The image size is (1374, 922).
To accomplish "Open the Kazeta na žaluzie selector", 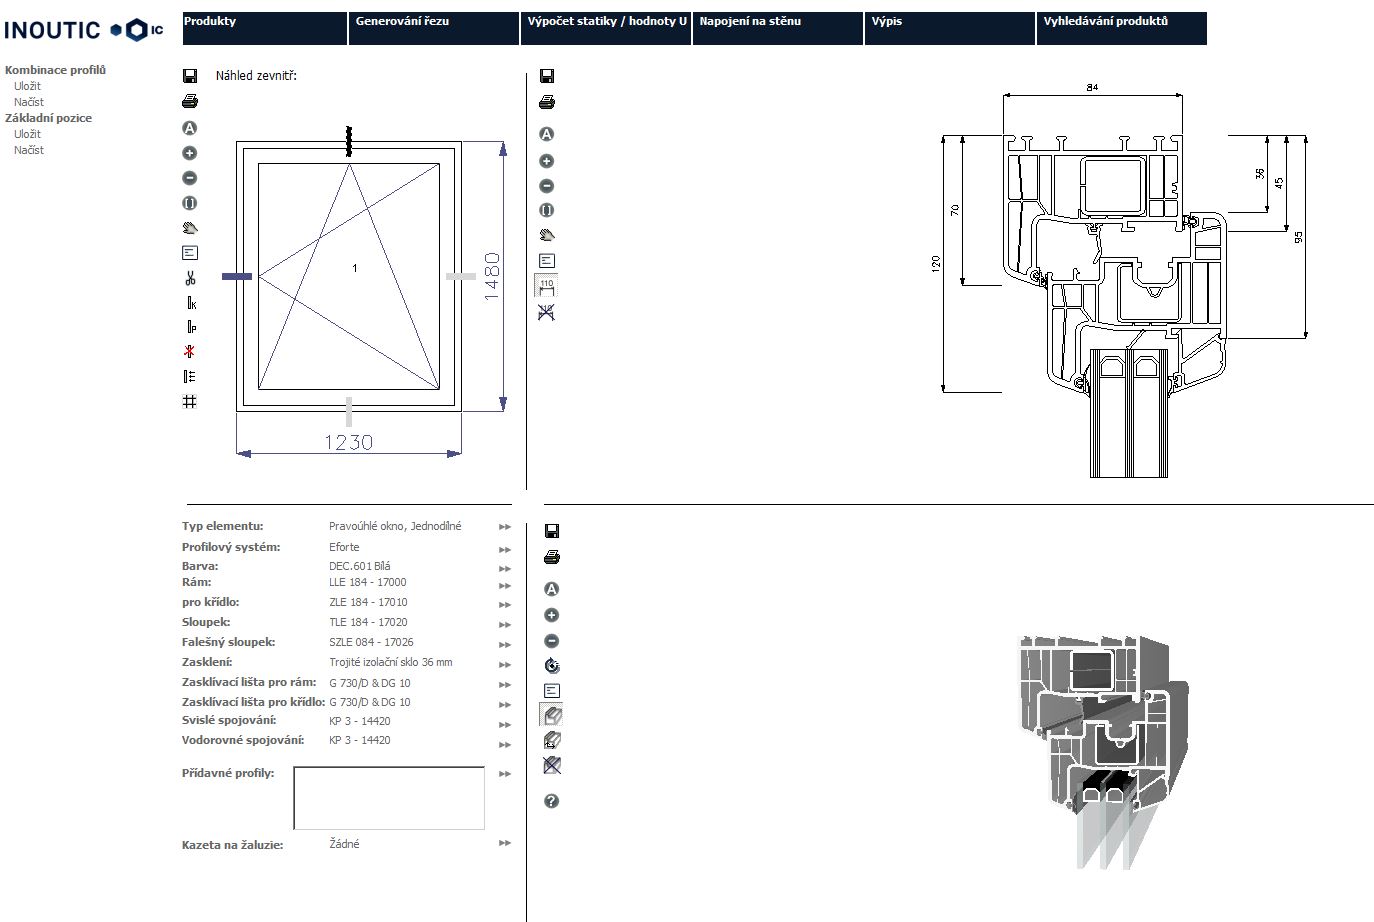I will [503, 843].
